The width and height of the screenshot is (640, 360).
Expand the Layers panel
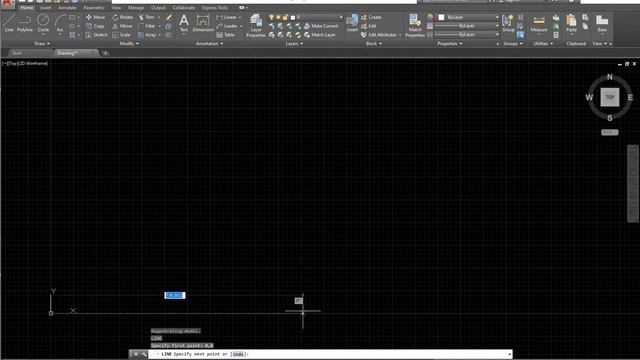point(294,44)
